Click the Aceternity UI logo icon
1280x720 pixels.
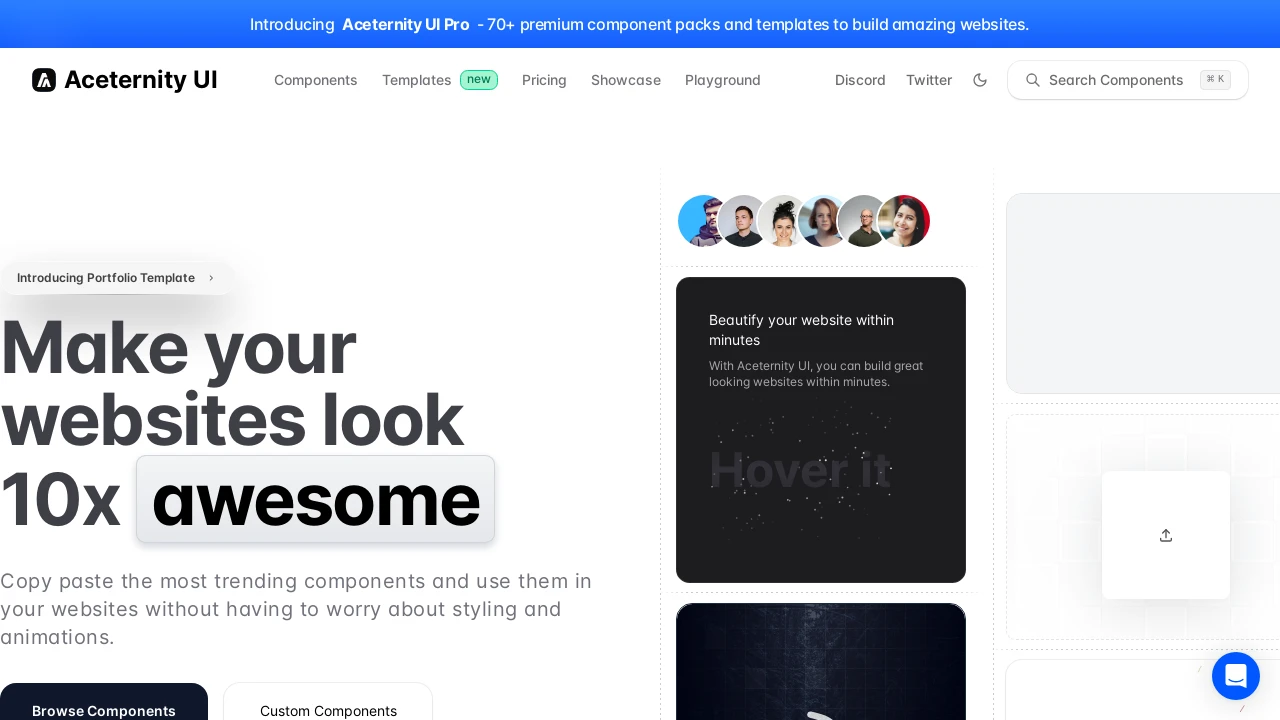44,80
